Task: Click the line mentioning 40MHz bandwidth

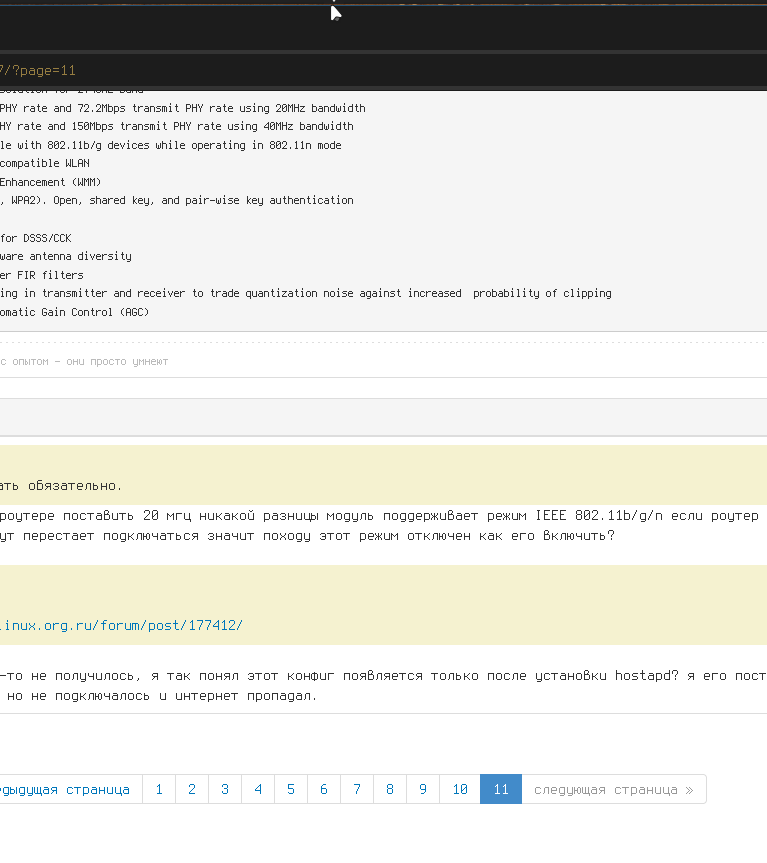Action: tap(177, 127)
